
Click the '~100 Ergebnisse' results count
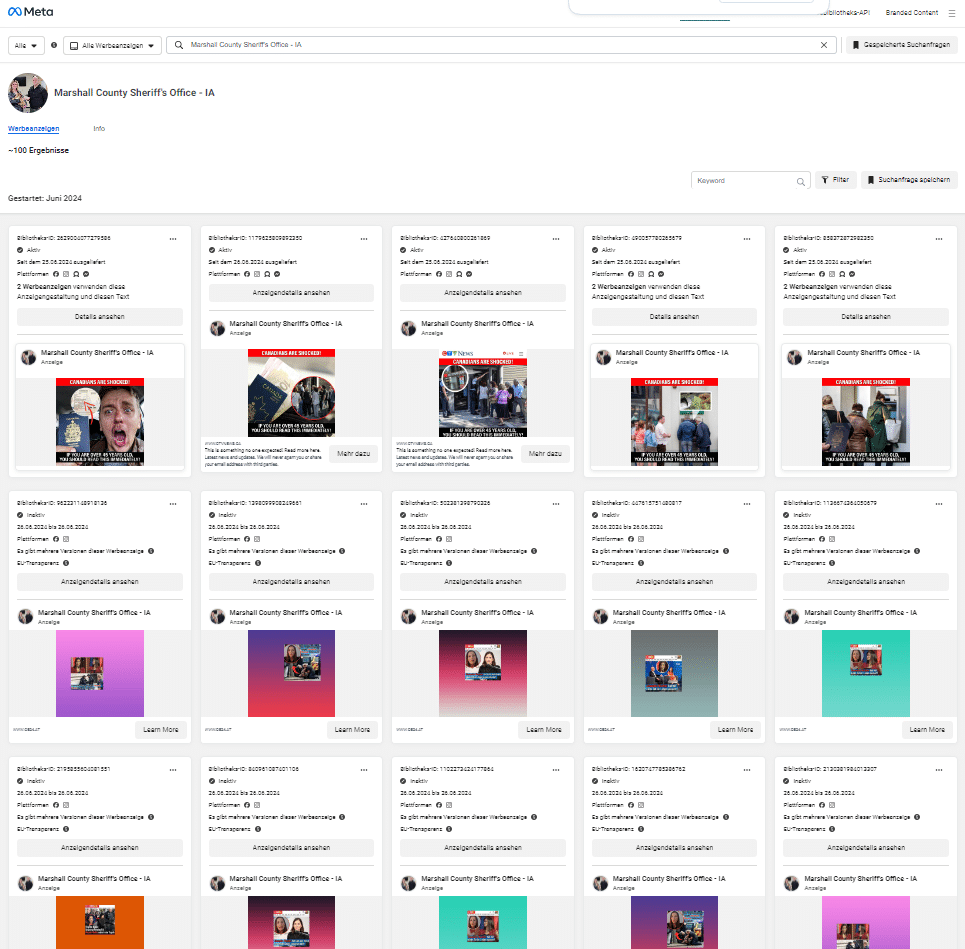38,151
